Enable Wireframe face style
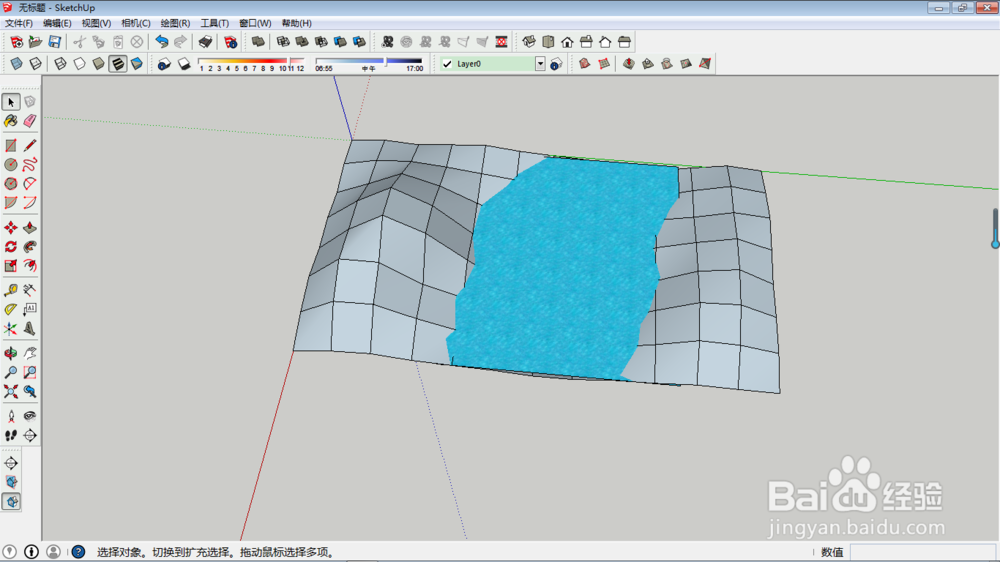Viewport: 1000px width, 562px height. click(x=61, y=64)
